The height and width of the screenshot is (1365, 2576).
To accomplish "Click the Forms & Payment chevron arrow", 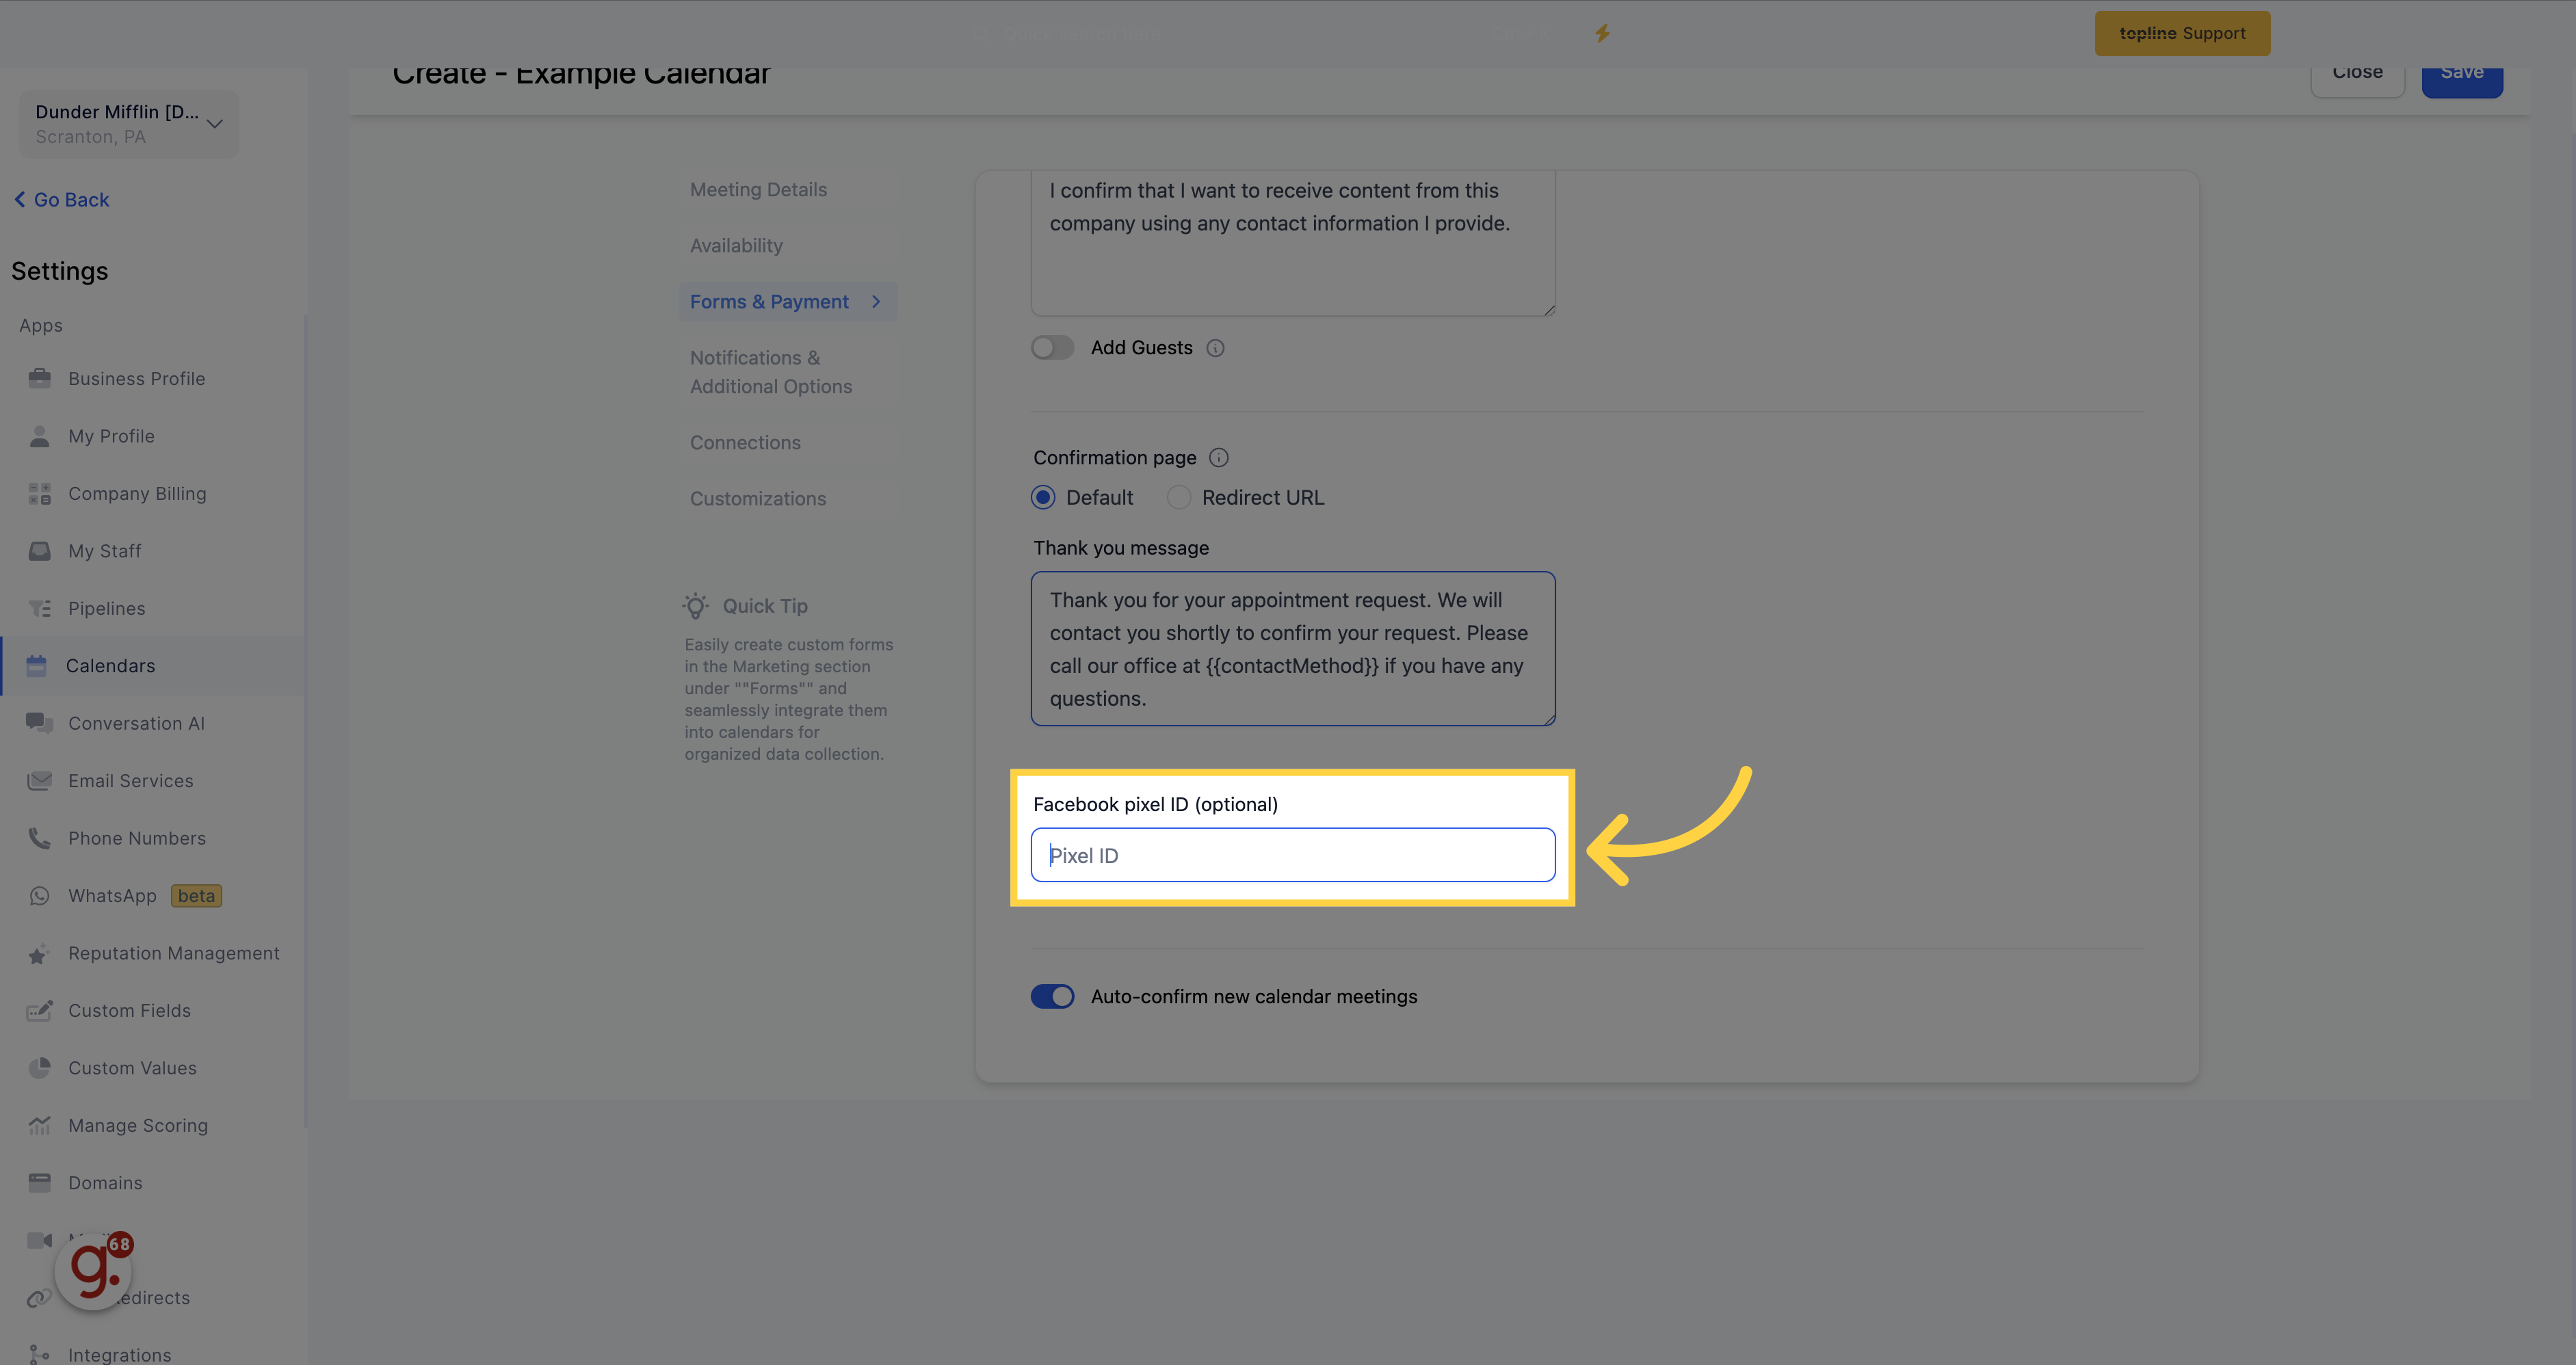I will click(876, 302).
